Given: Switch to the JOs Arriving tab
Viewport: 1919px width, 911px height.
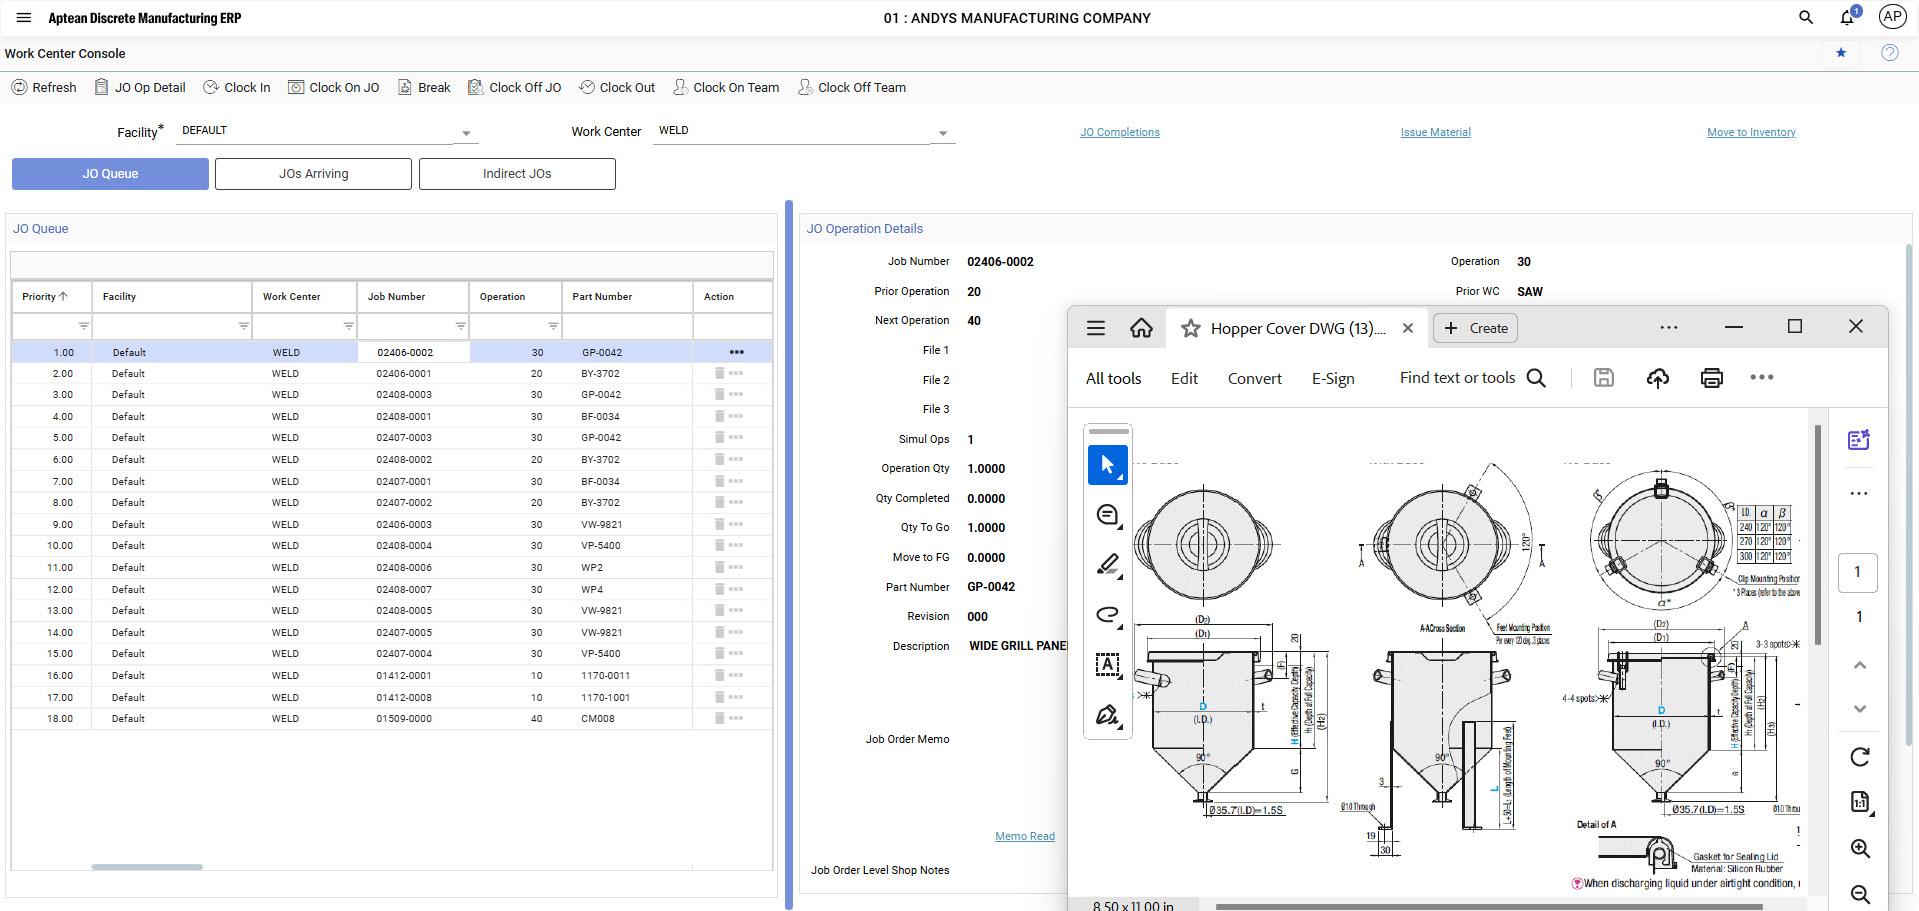Looking at the screenshot, I should [x=313, y=174].
